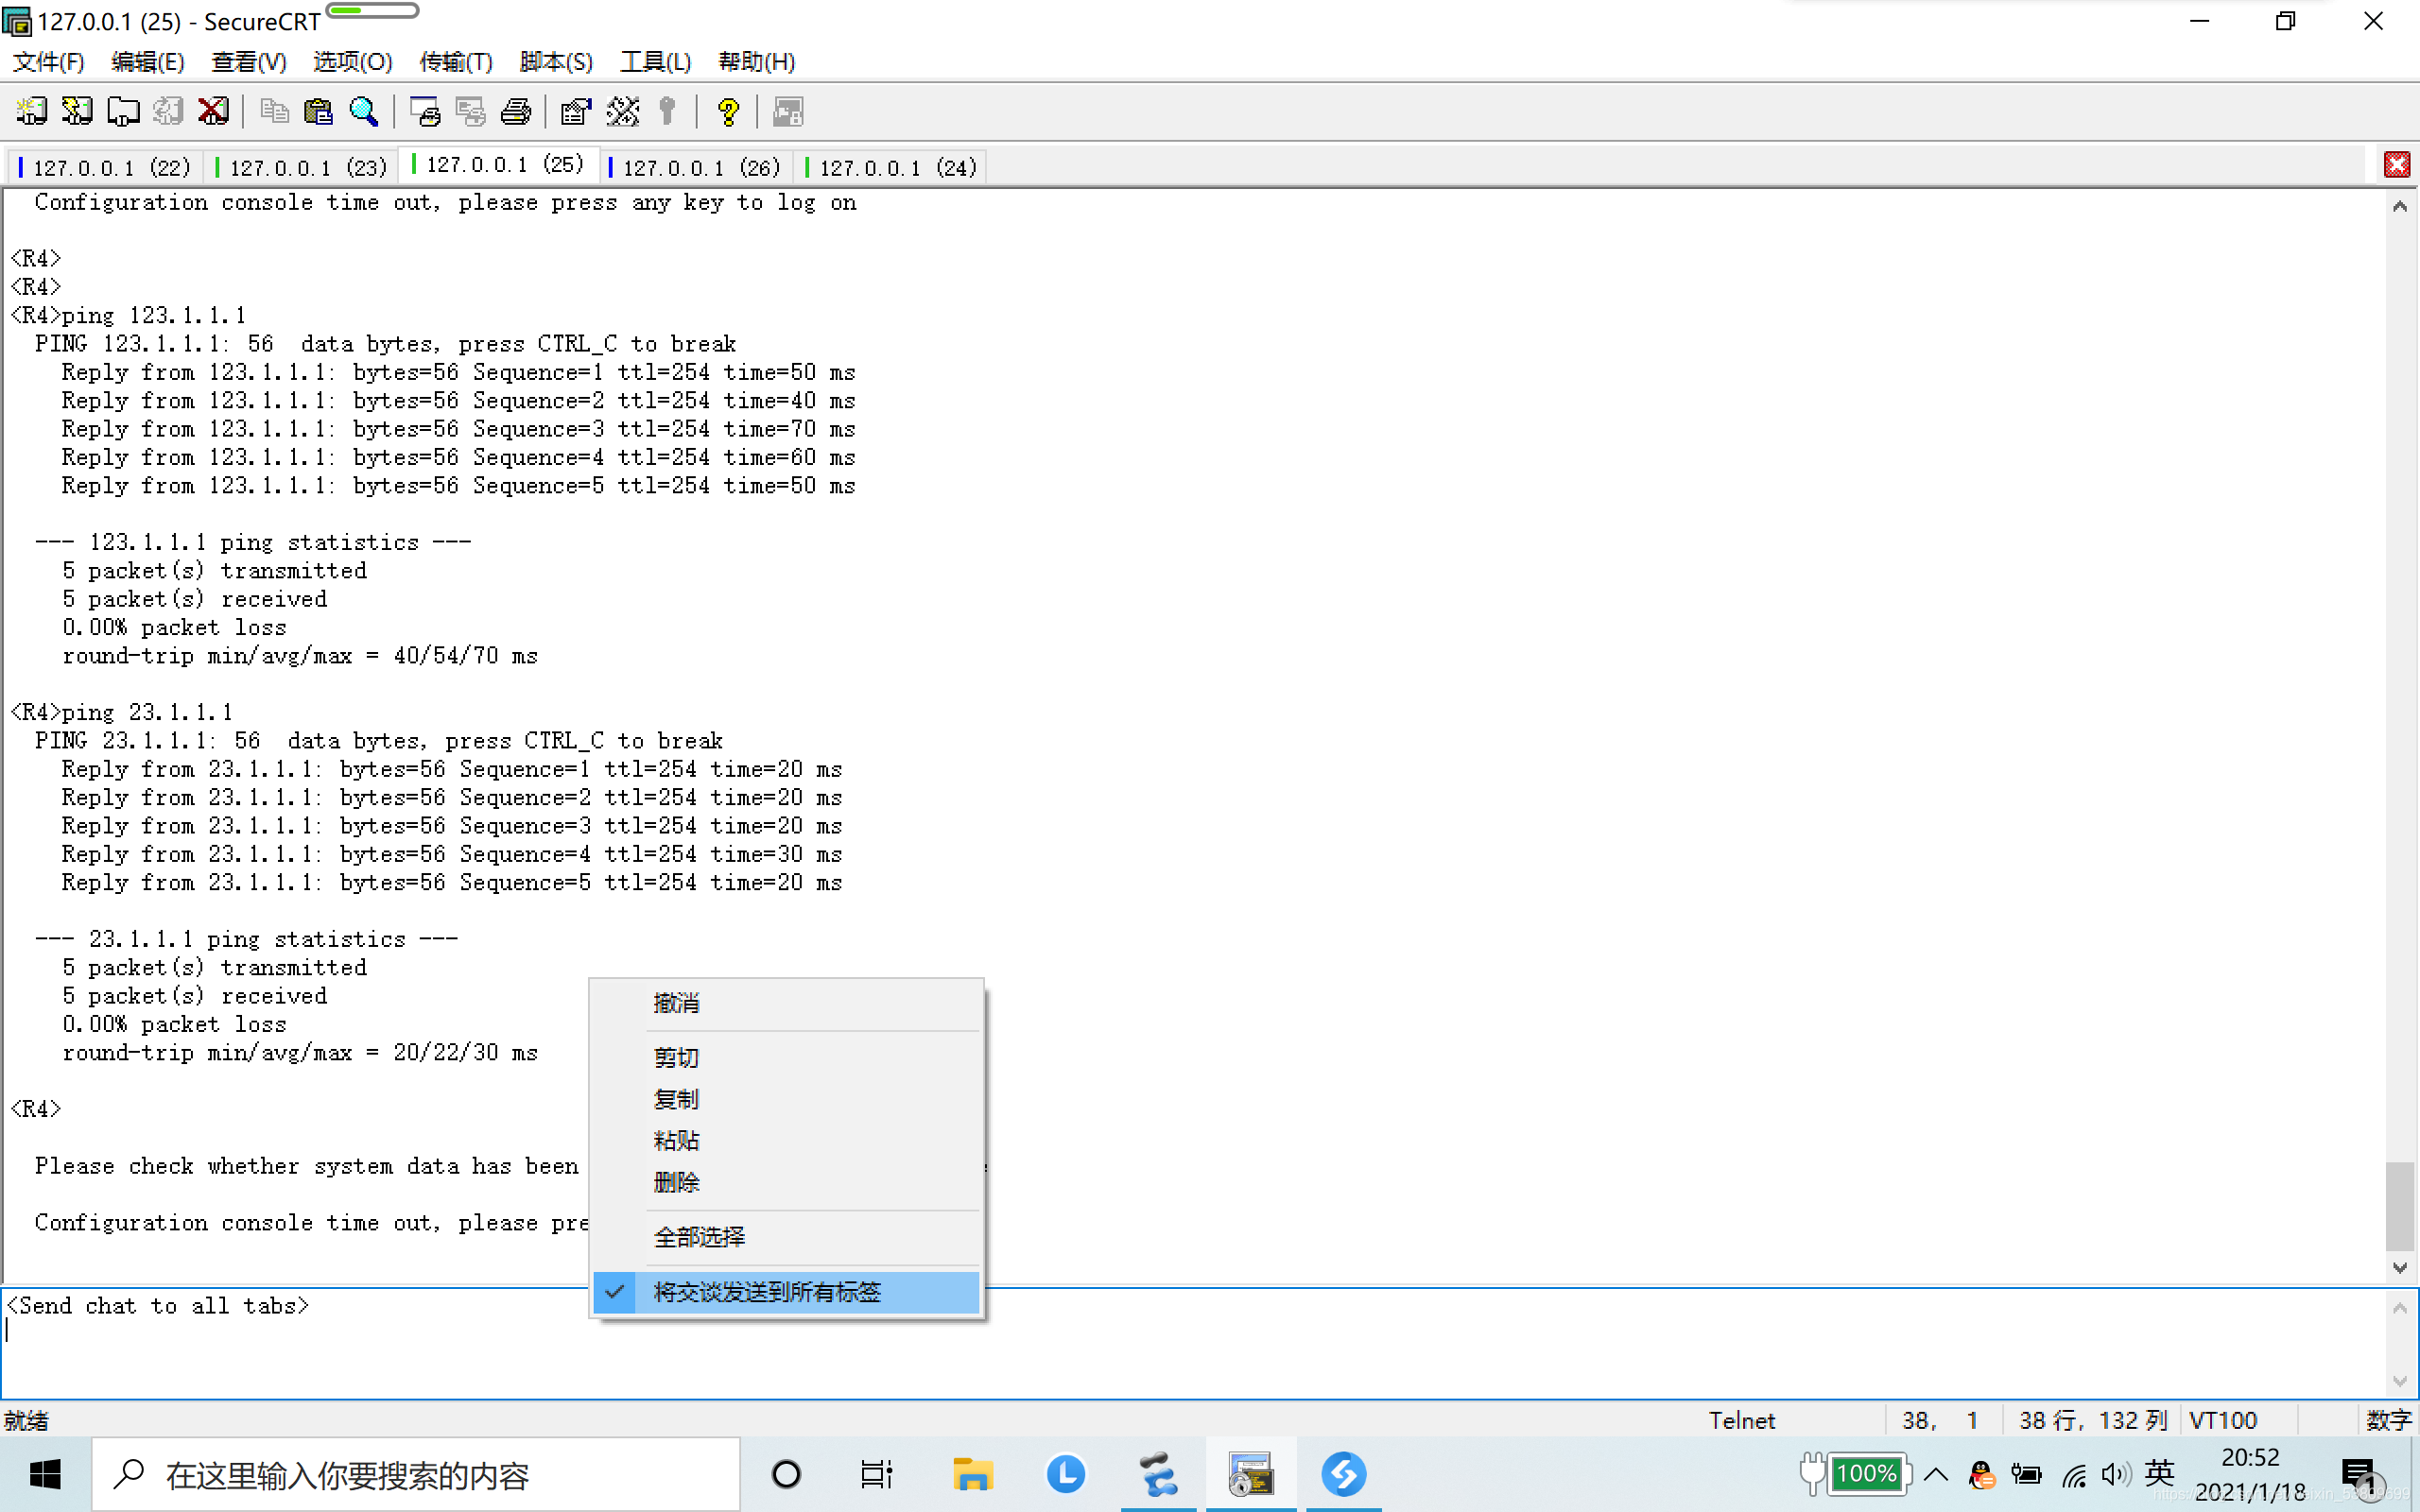Viewport: 2420px width, 1512px height.
Task: Open the Windows Start menu
Action: pos(45,1474)
